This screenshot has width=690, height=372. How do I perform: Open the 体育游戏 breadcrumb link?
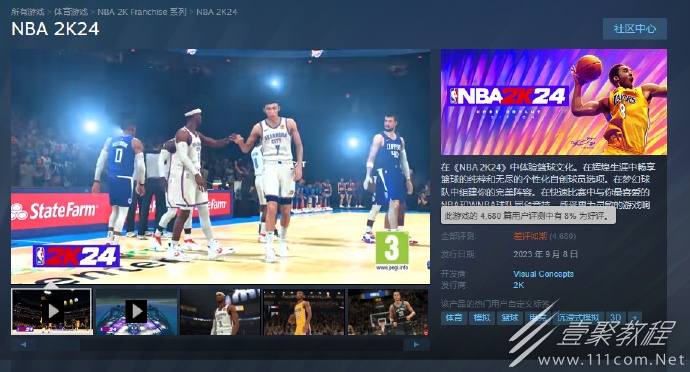click(x=71, y=12)
